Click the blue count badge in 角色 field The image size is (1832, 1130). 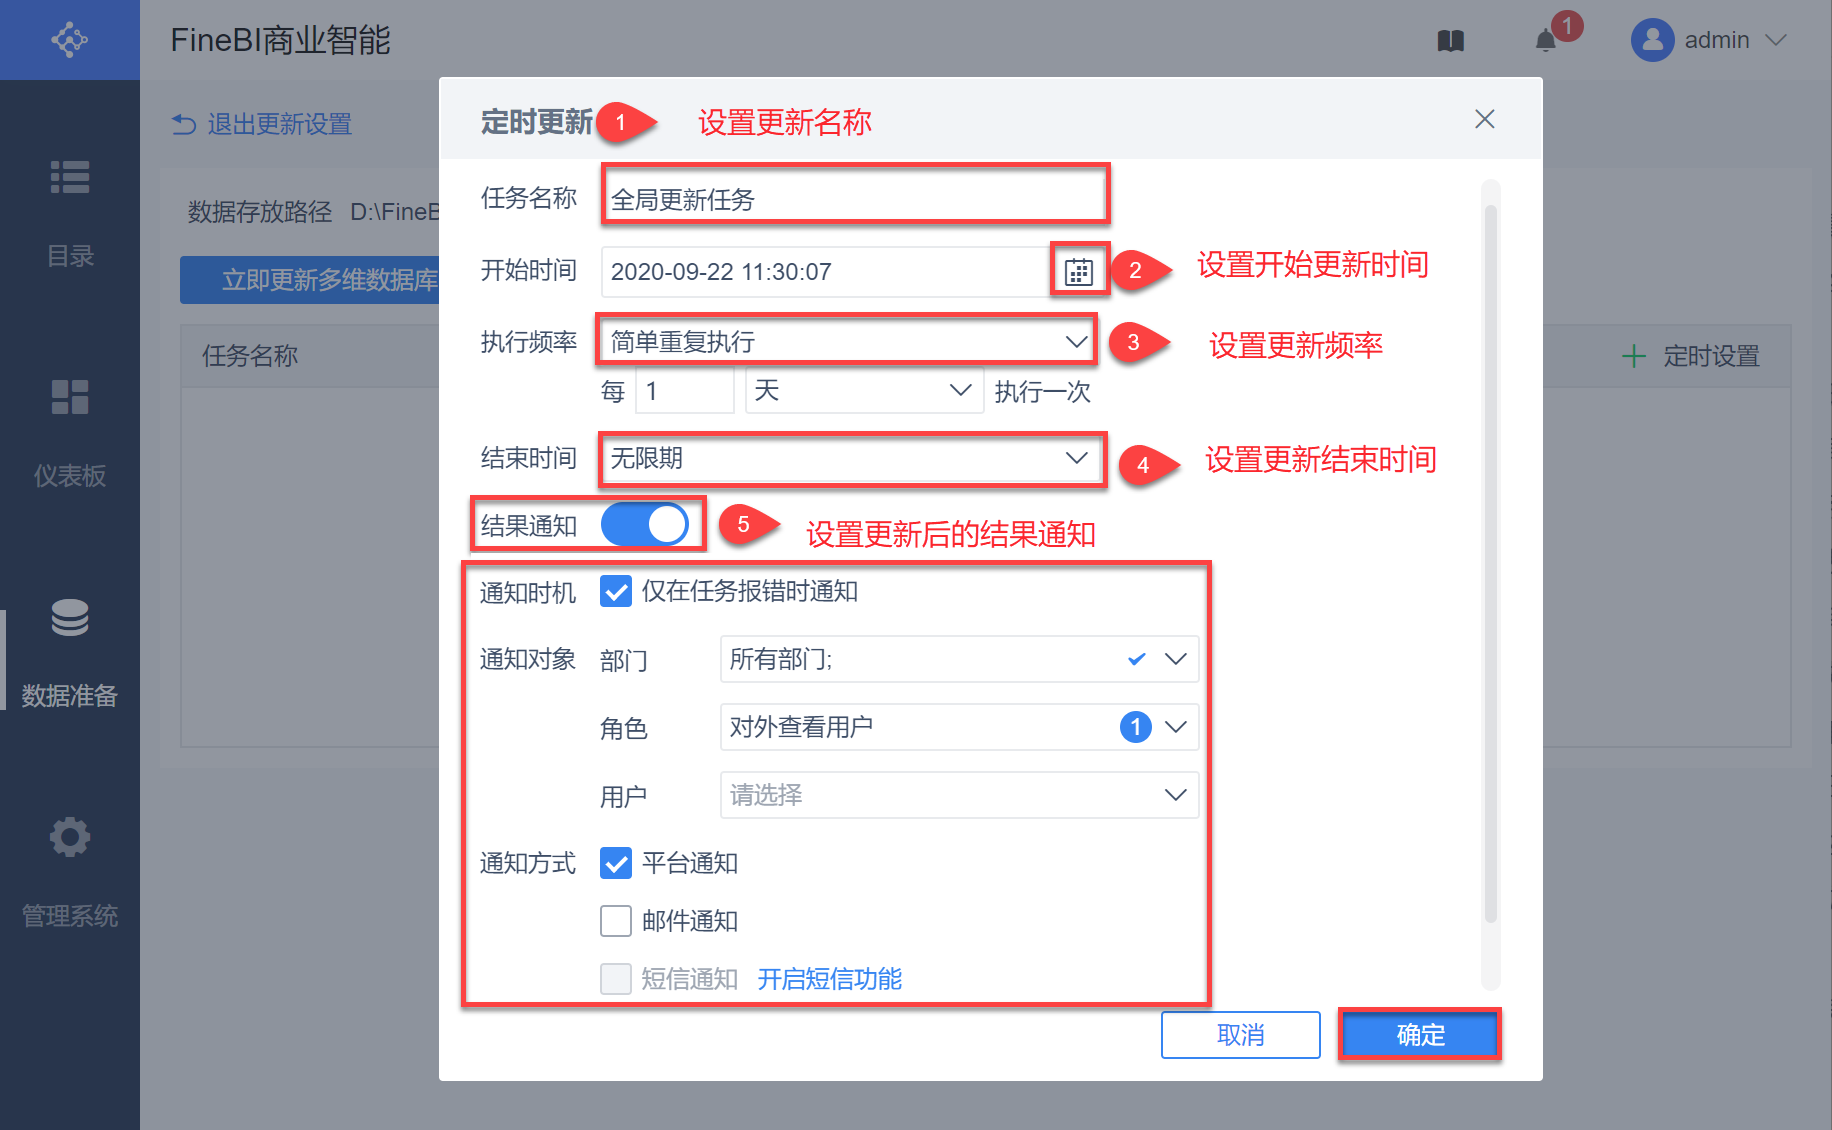coord(1136,727)
